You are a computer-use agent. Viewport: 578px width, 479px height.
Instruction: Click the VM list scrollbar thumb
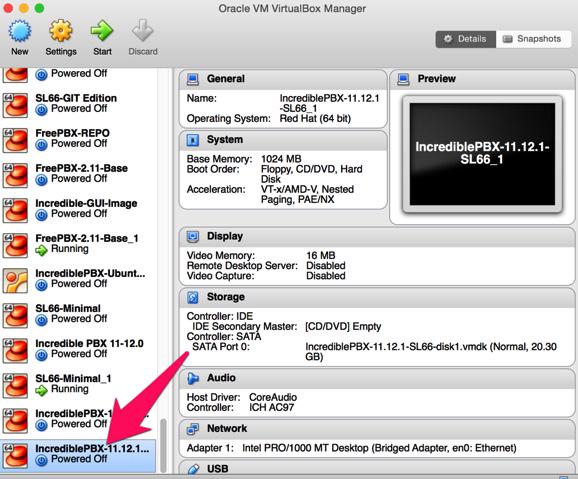pyautogui.click(x=163, y=445)
